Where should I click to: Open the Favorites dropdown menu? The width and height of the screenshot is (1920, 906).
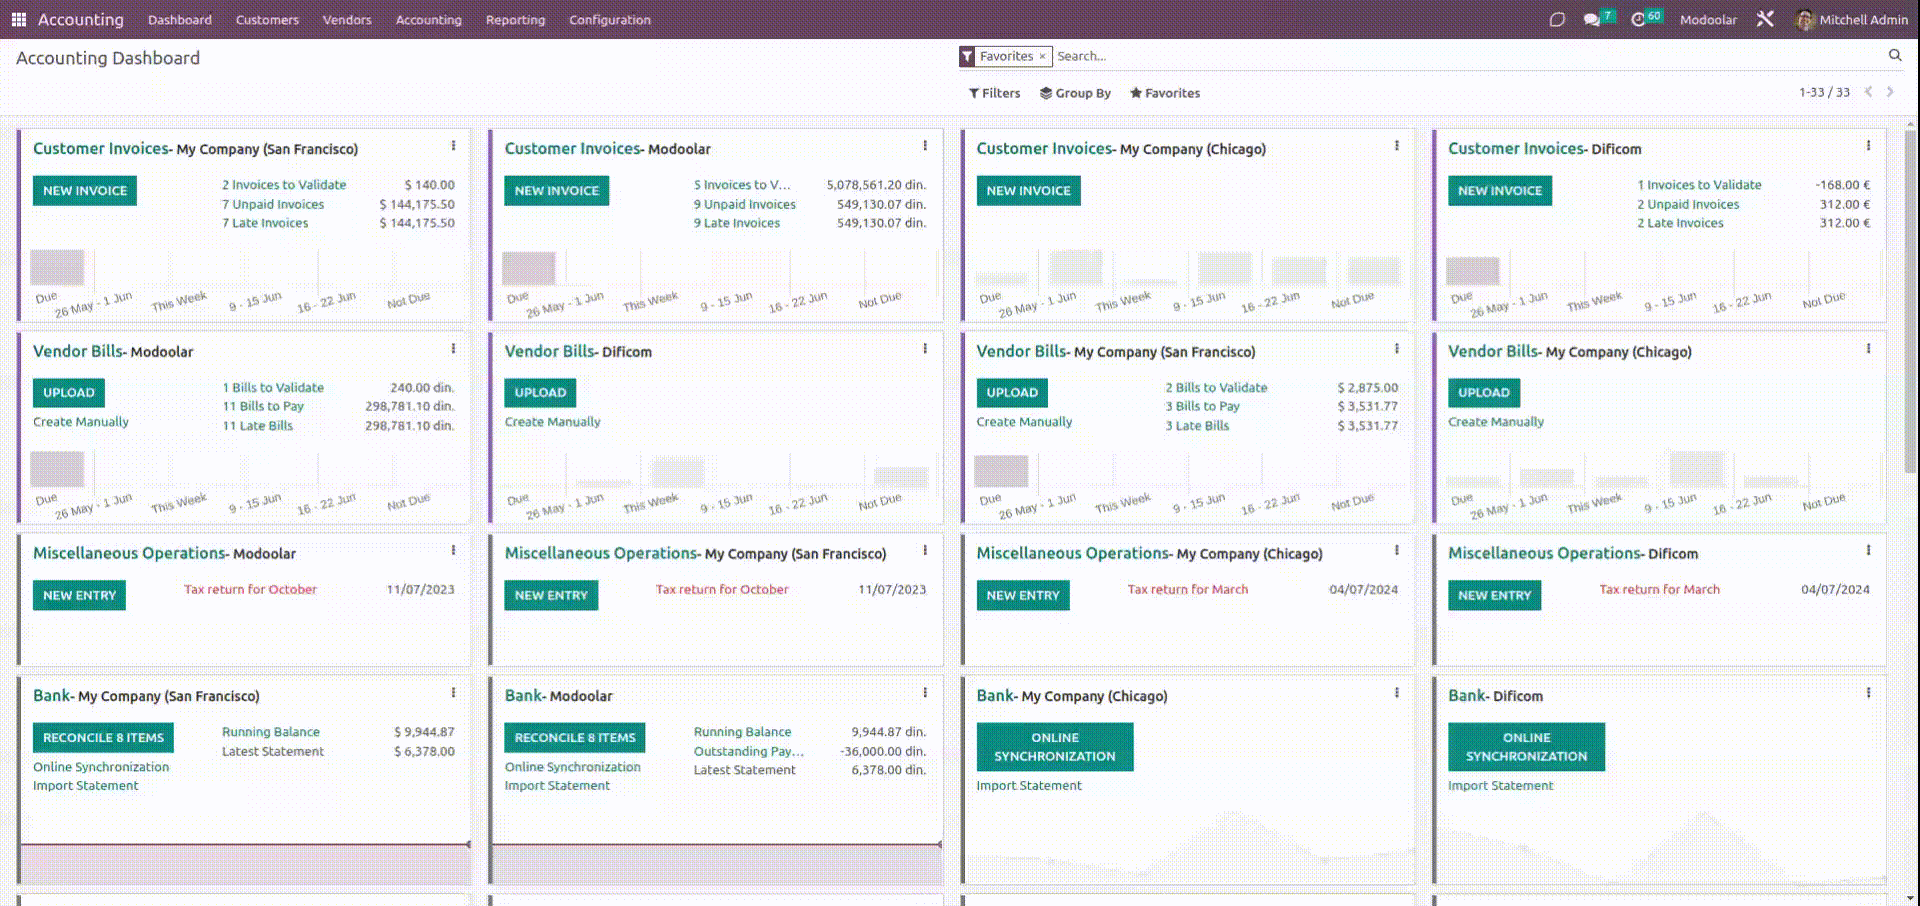tap(1164, 93)
